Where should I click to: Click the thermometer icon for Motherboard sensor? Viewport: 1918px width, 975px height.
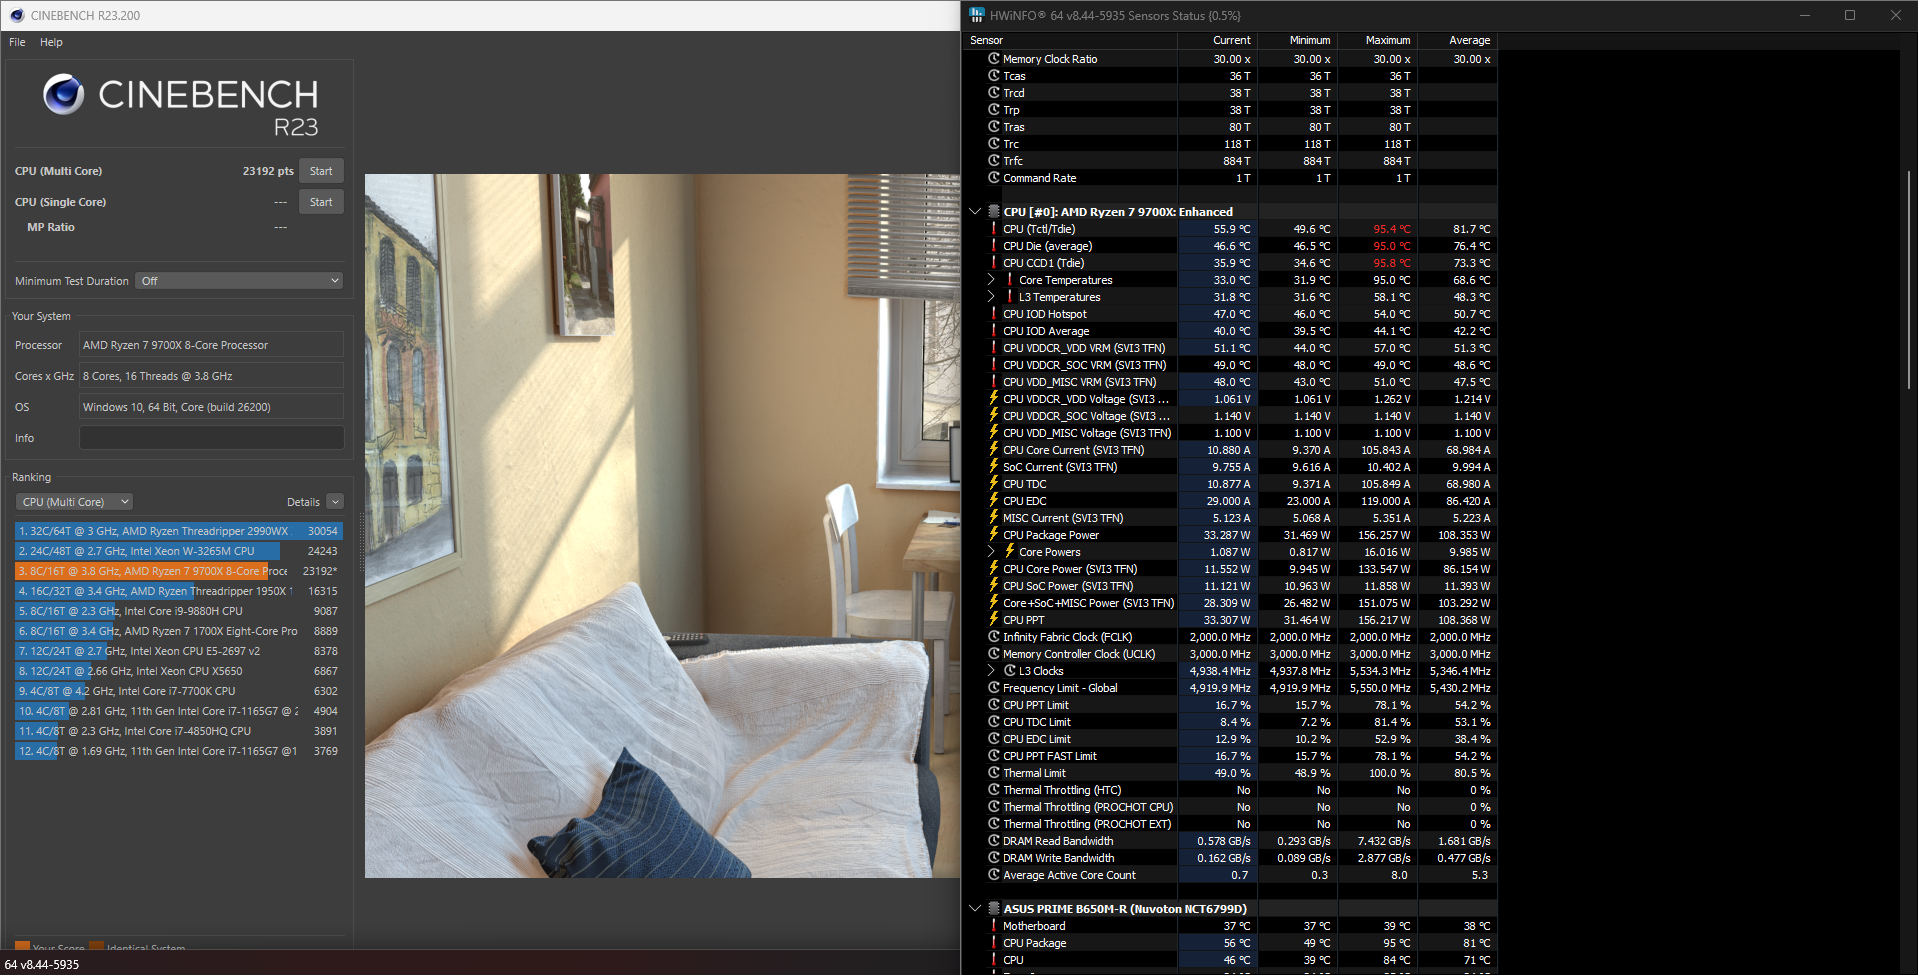[x=994, y=926]
